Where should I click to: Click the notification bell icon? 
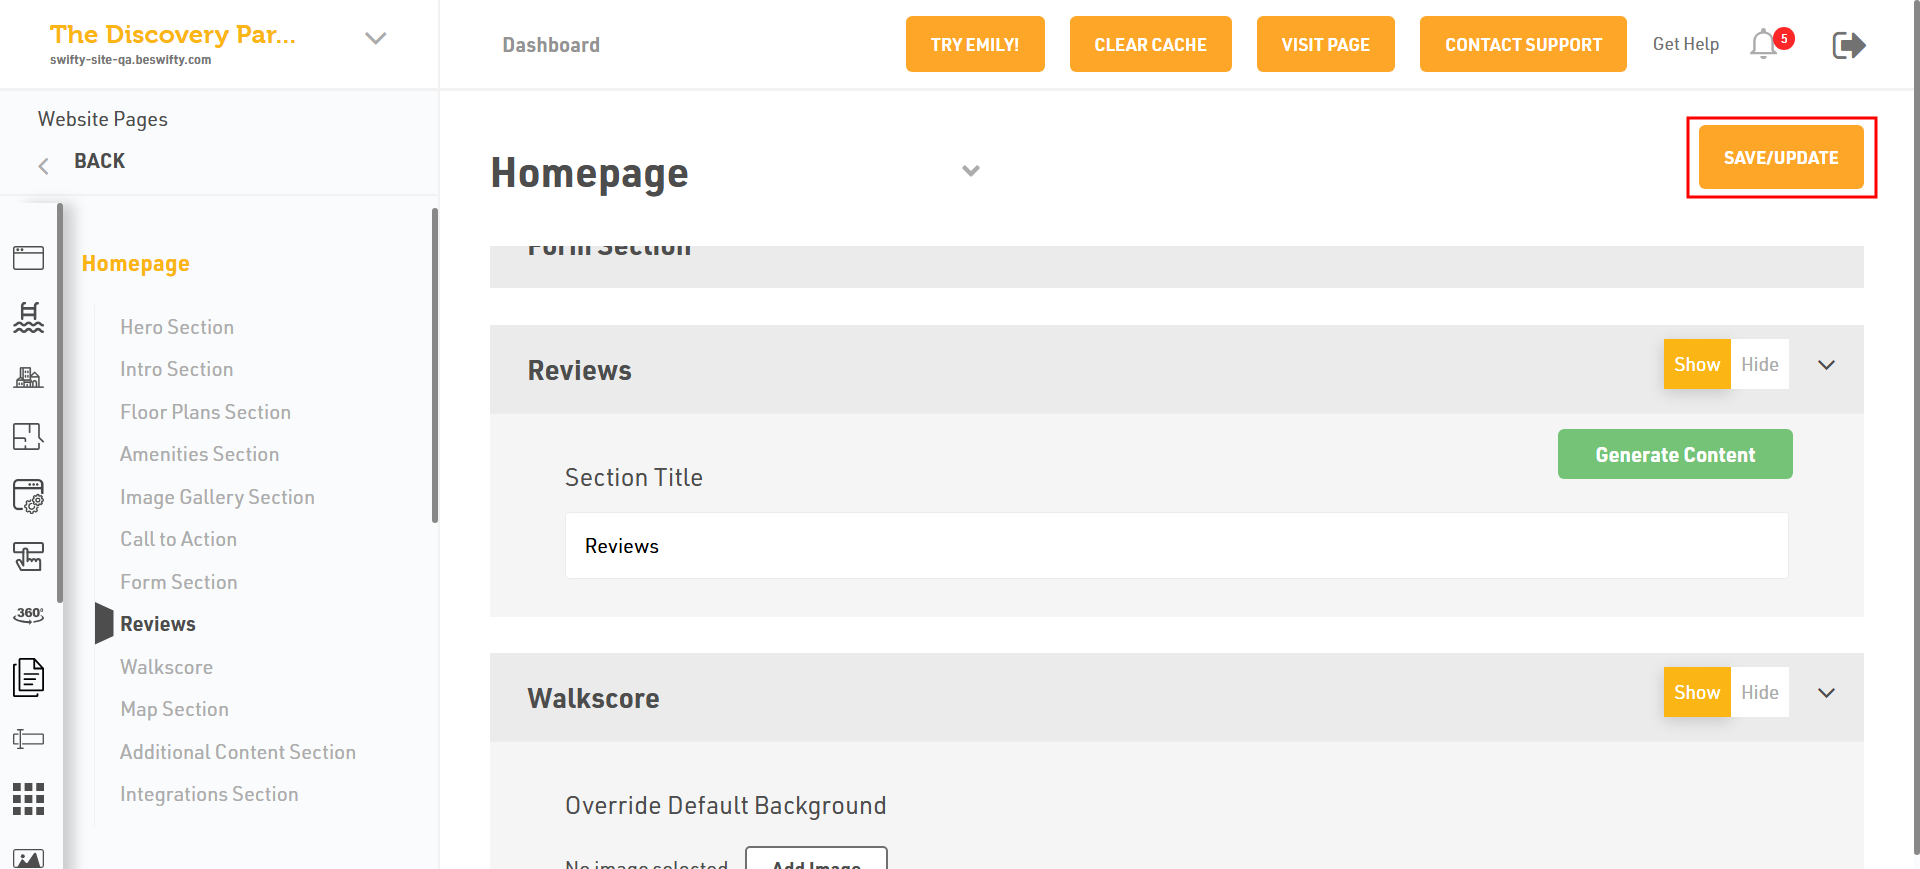(1765, 45)
